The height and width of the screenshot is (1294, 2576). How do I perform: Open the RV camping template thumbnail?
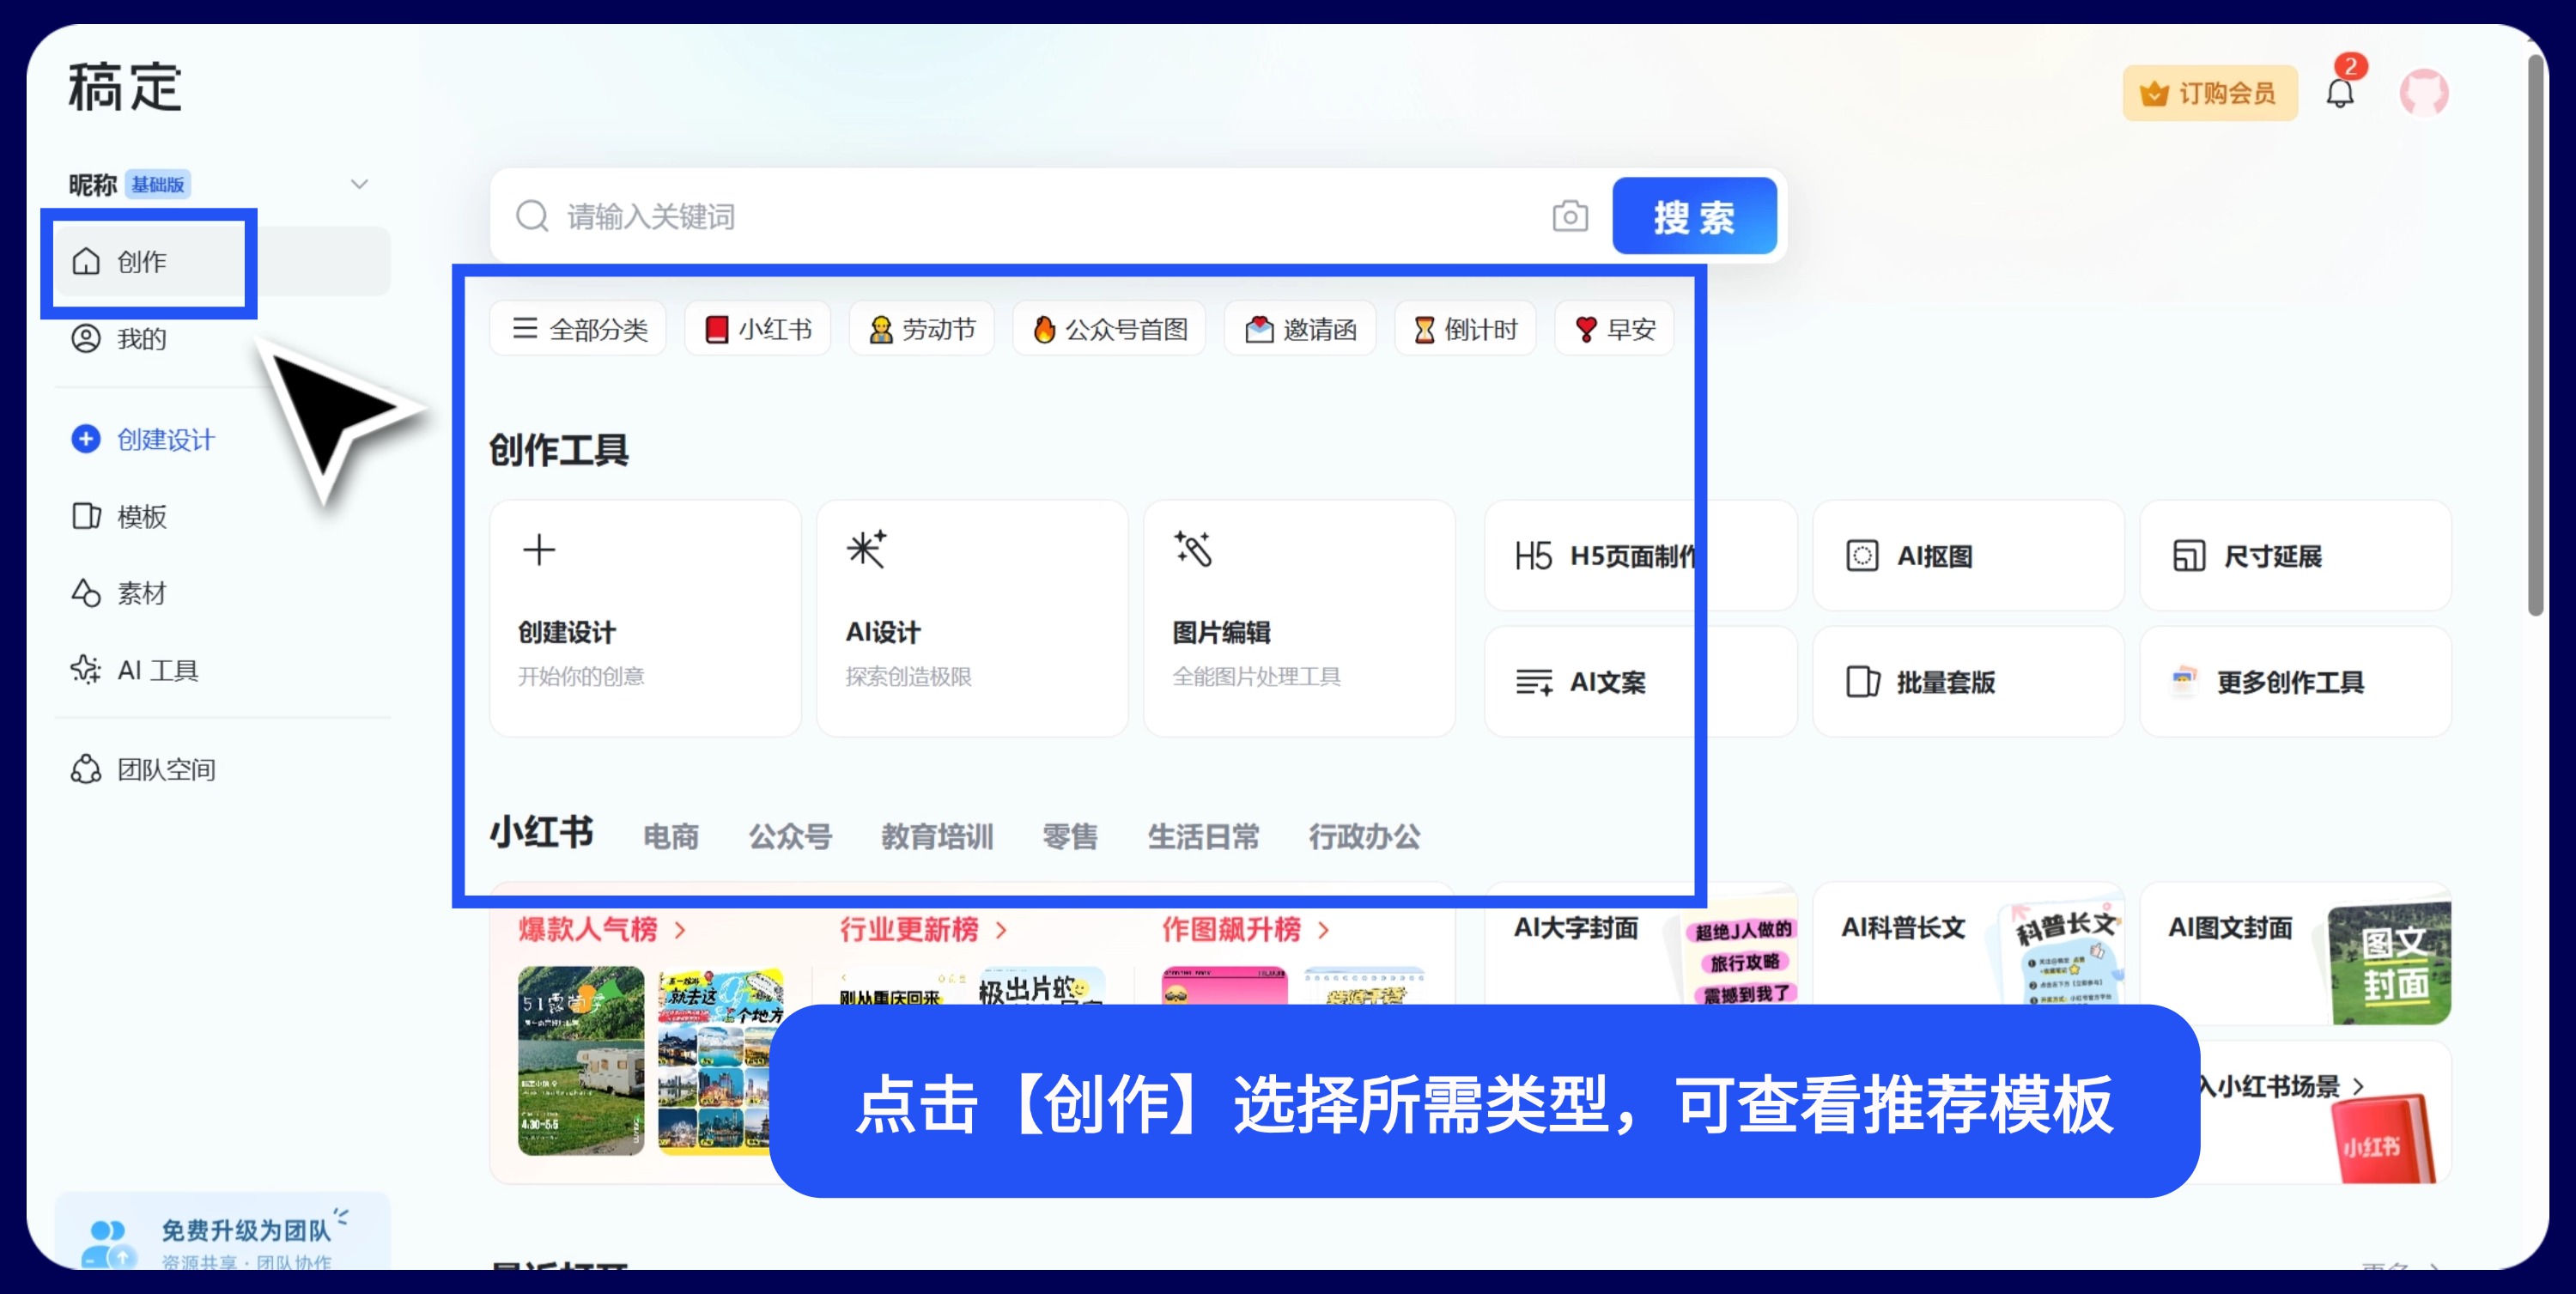[x=581, y=1060]
